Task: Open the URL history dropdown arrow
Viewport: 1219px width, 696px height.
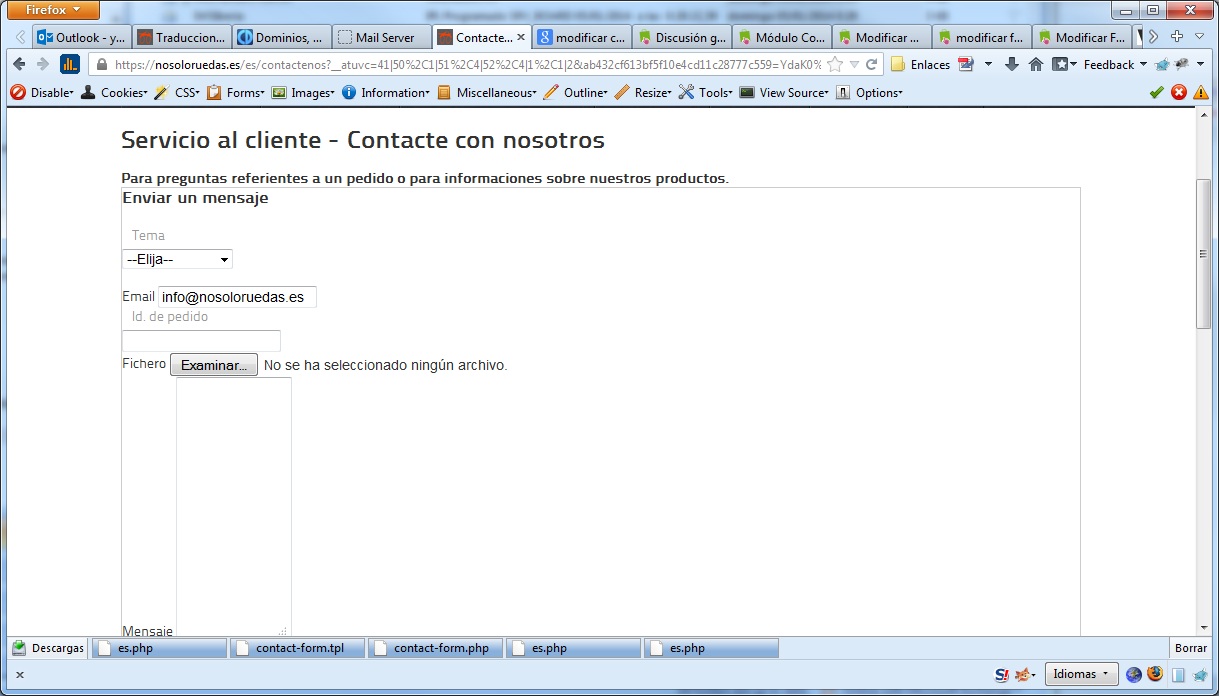Action: [x=854, y=64]
